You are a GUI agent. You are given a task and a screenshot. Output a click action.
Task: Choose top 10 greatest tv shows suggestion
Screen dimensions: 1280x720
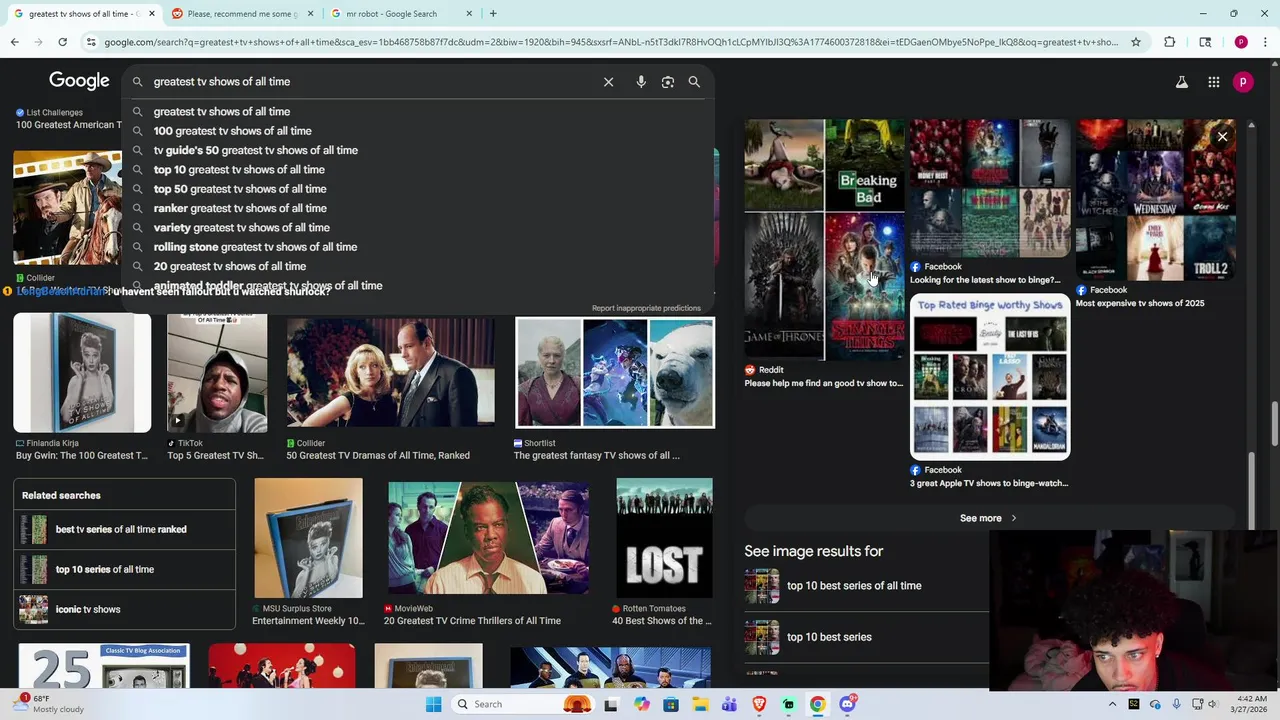(x=239, y=170)
